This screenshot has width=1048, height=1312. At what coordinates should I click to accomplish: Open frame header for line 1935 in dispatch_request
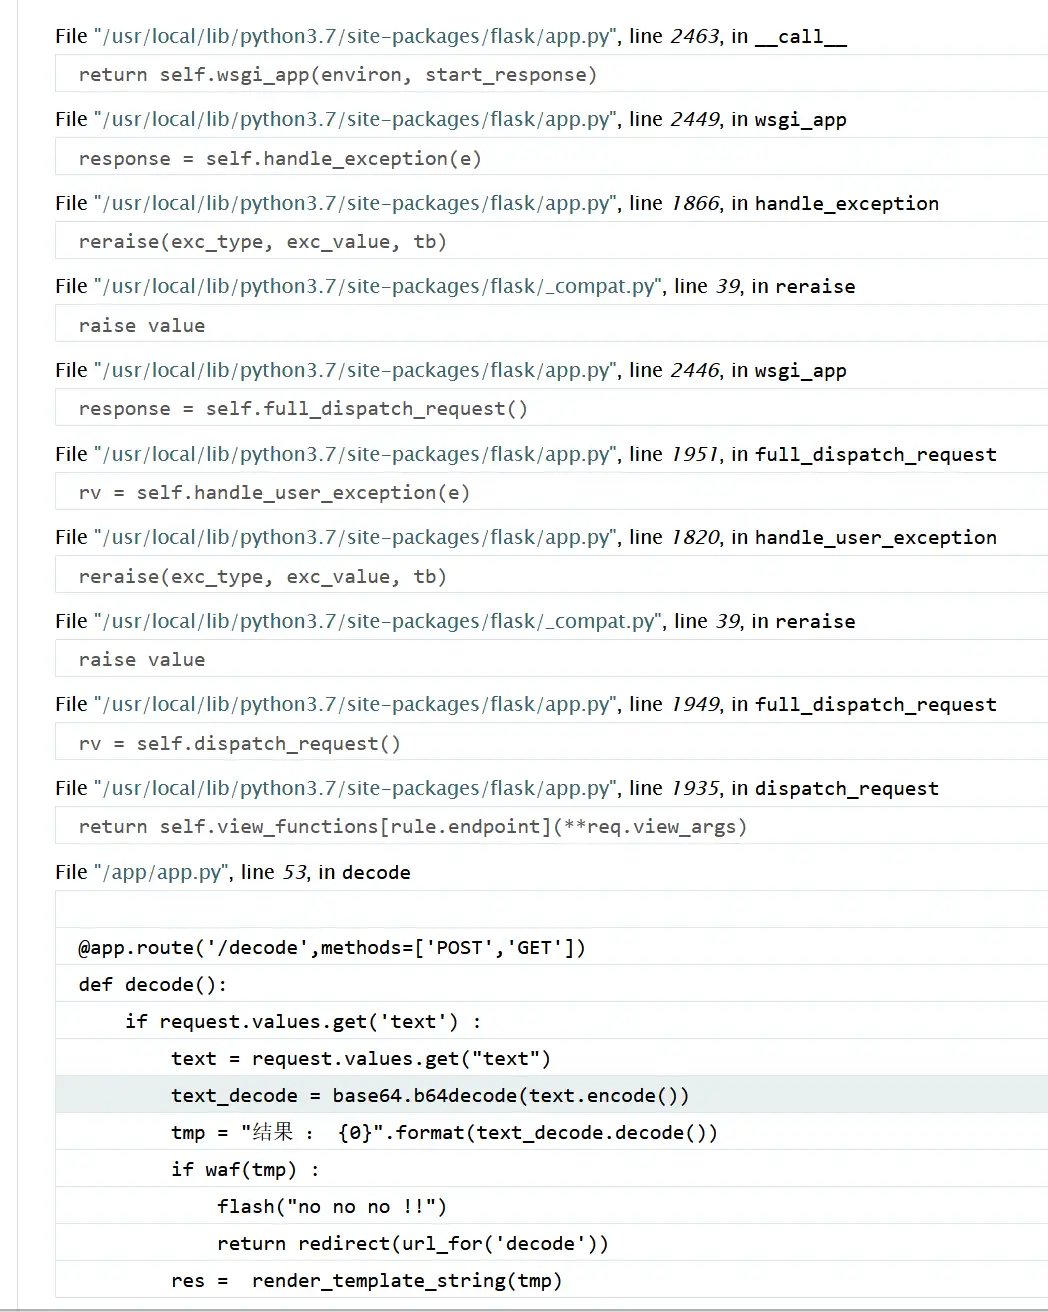pyautogui.click(x=496, y=789)
